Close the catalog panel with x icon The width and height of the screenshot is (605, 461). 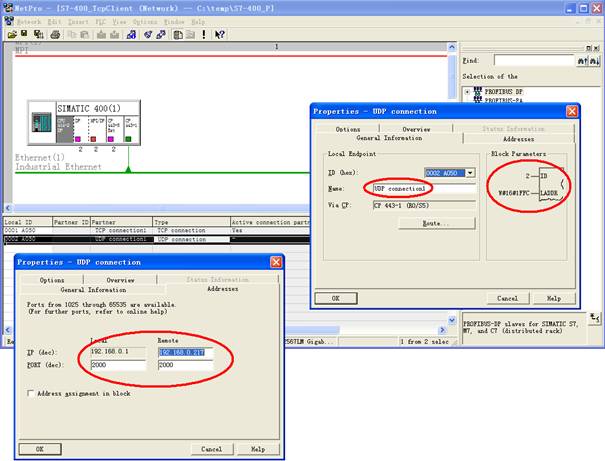(597, 48)
